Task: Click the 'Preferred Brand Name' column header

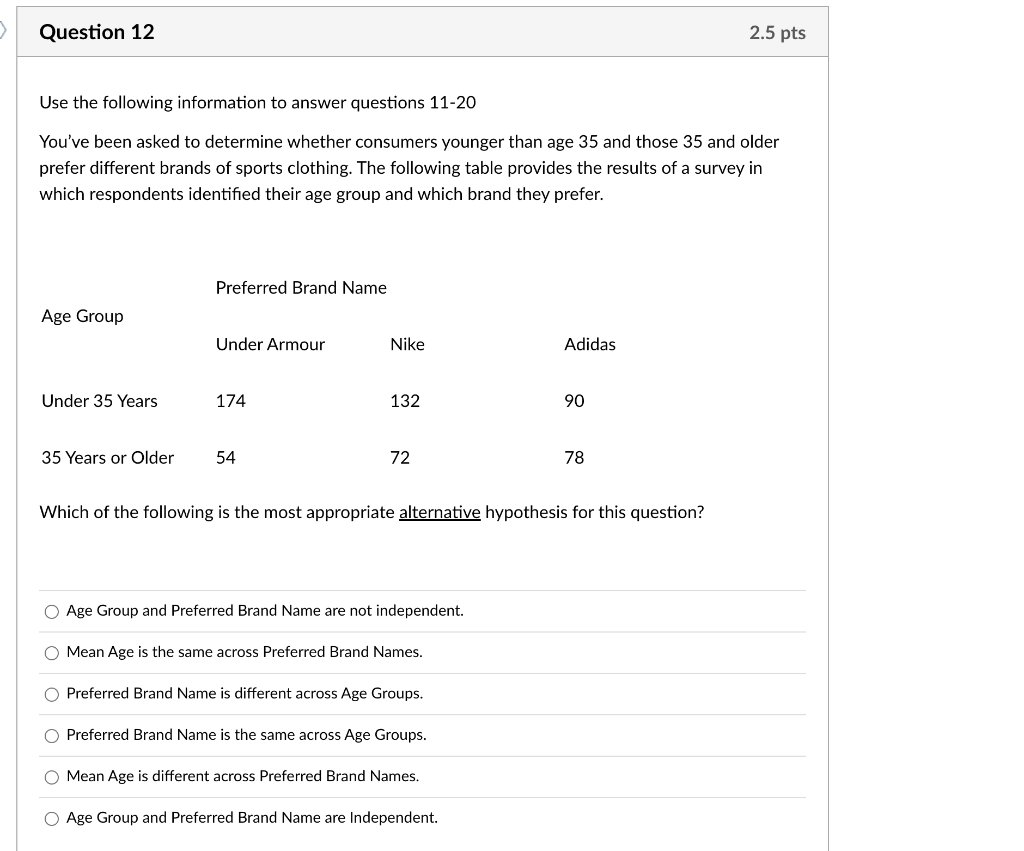Action: [301, 288]
